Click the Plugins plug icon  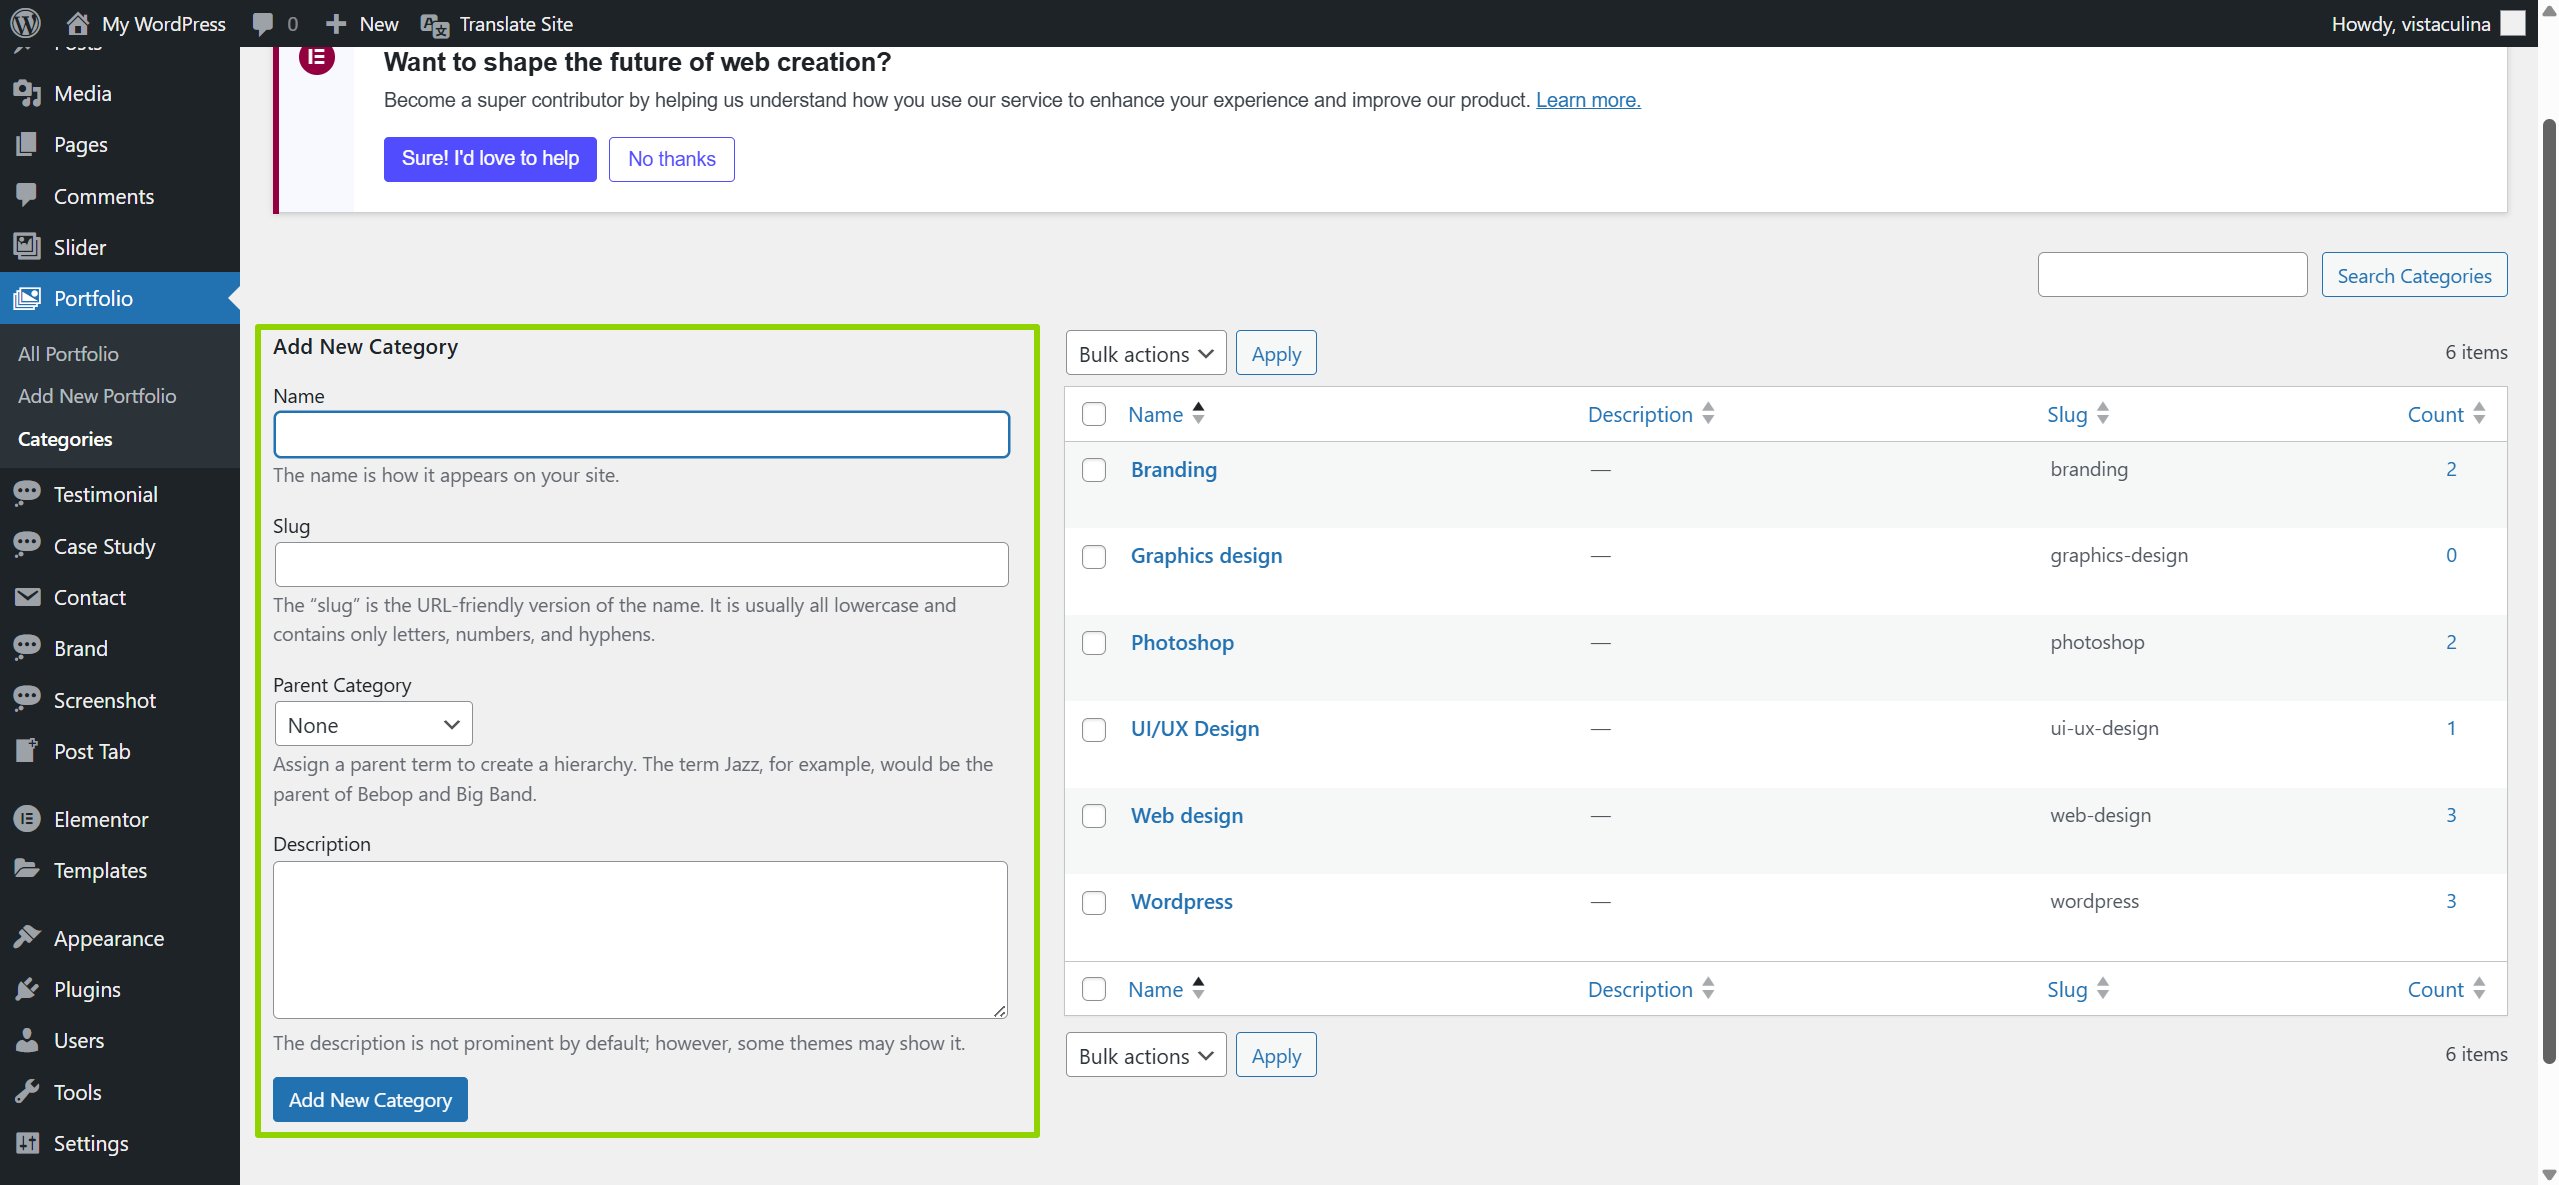[x=27, y=989]
